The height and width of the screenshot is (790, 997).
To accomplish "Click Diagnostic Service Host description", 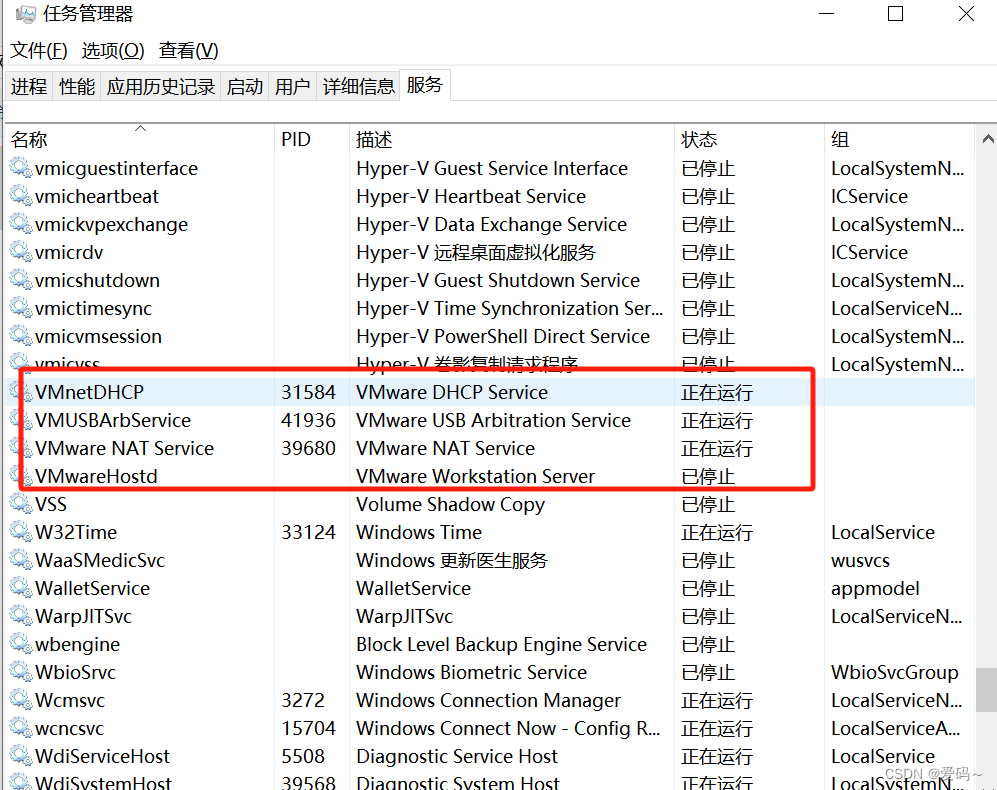I will 457,756.
